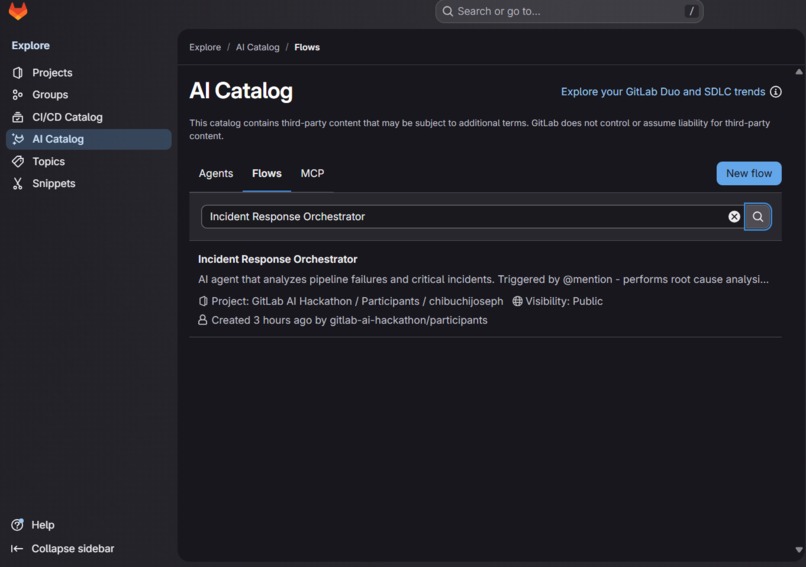806x567 pixels.
Task: Click the AI Catalog page heading
Action: (241, 91)
